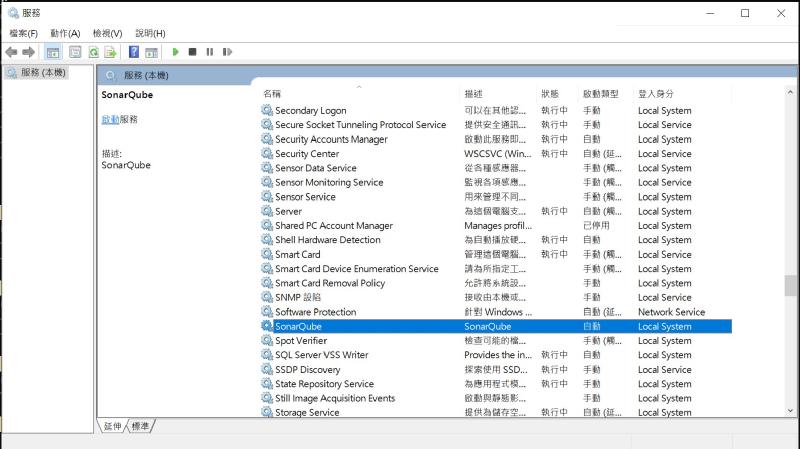Switch to the 標準 tab
800x449 pixels.
[x=140, y=427]
